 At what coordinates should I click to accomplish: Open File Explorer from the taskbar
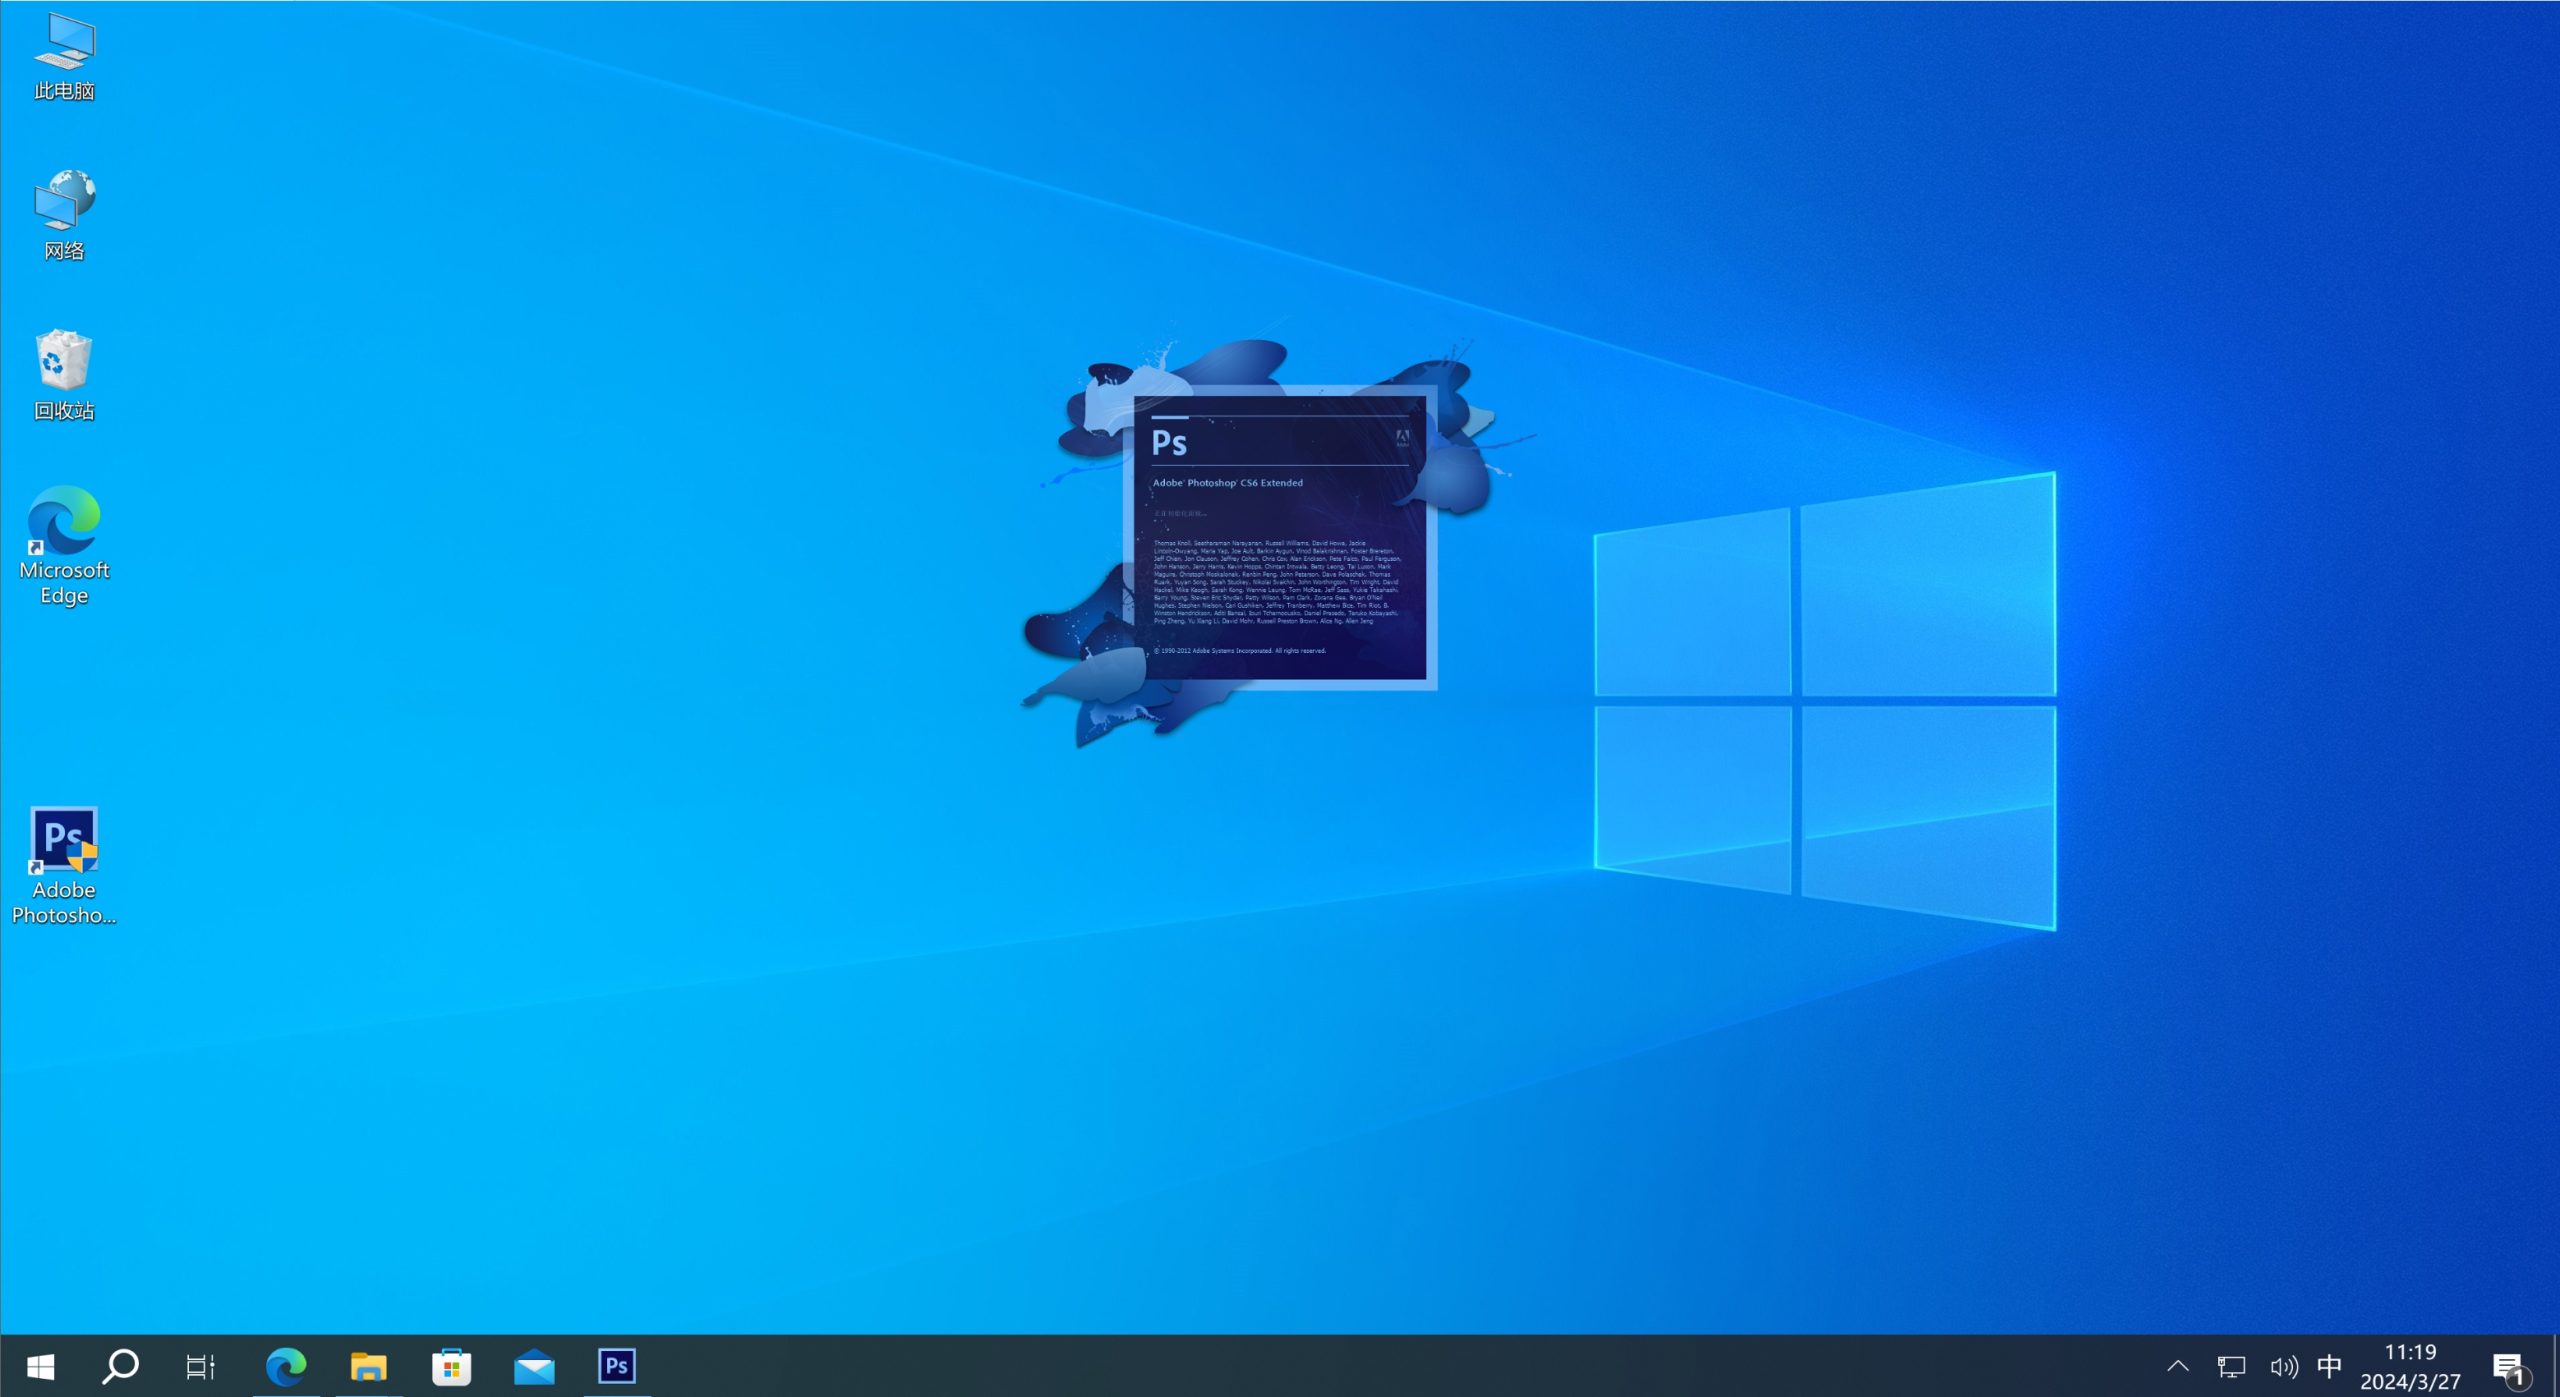(x=368, y=1366)
